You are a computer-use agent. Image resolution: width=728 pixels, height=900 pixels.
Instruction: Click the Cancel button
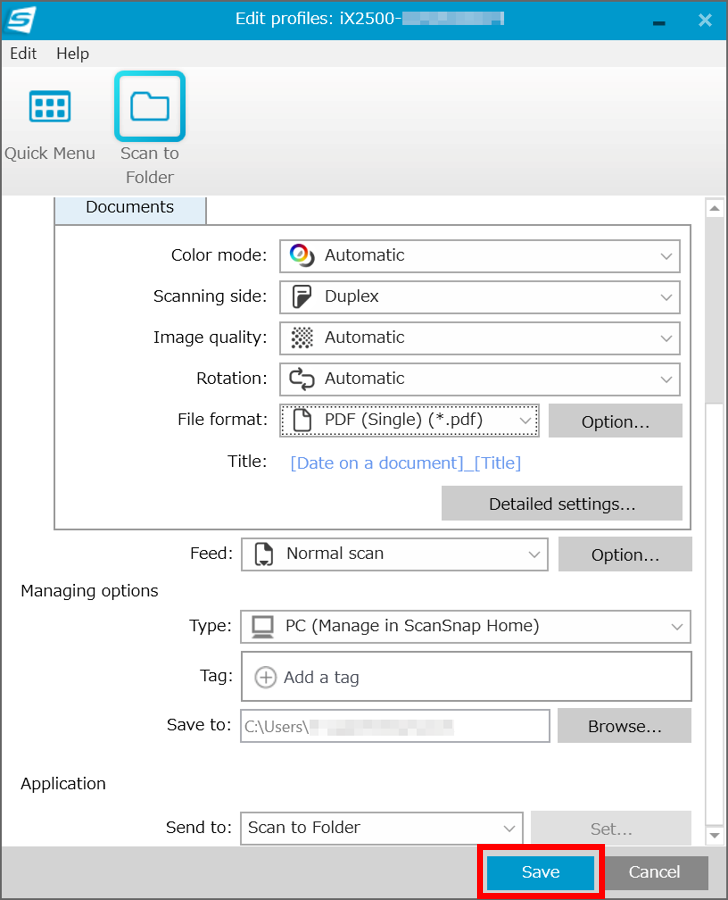[x=655, y=872]
